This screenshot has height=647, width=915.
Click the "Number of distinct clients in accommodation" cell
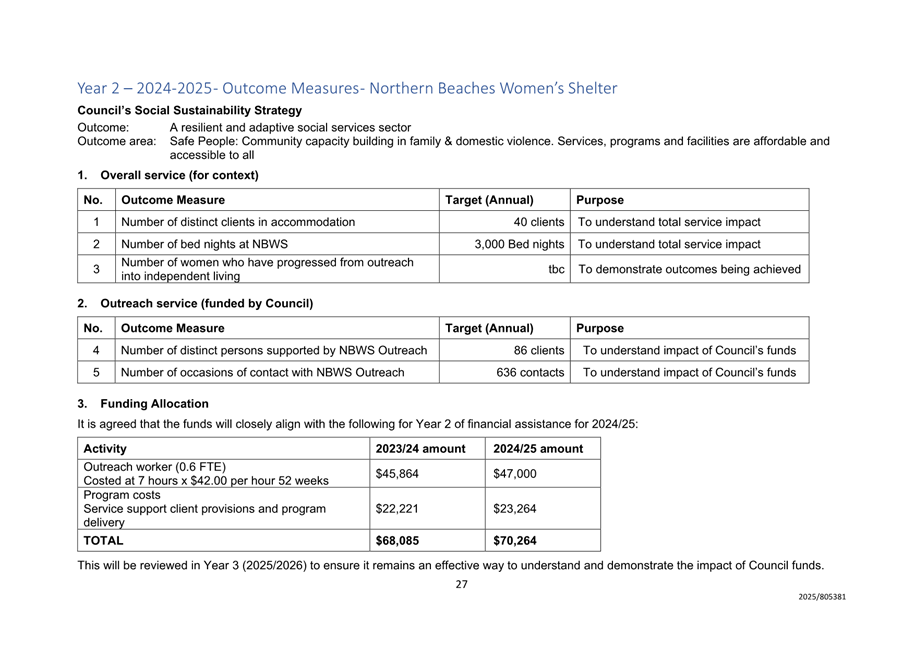tap(238, 222)
